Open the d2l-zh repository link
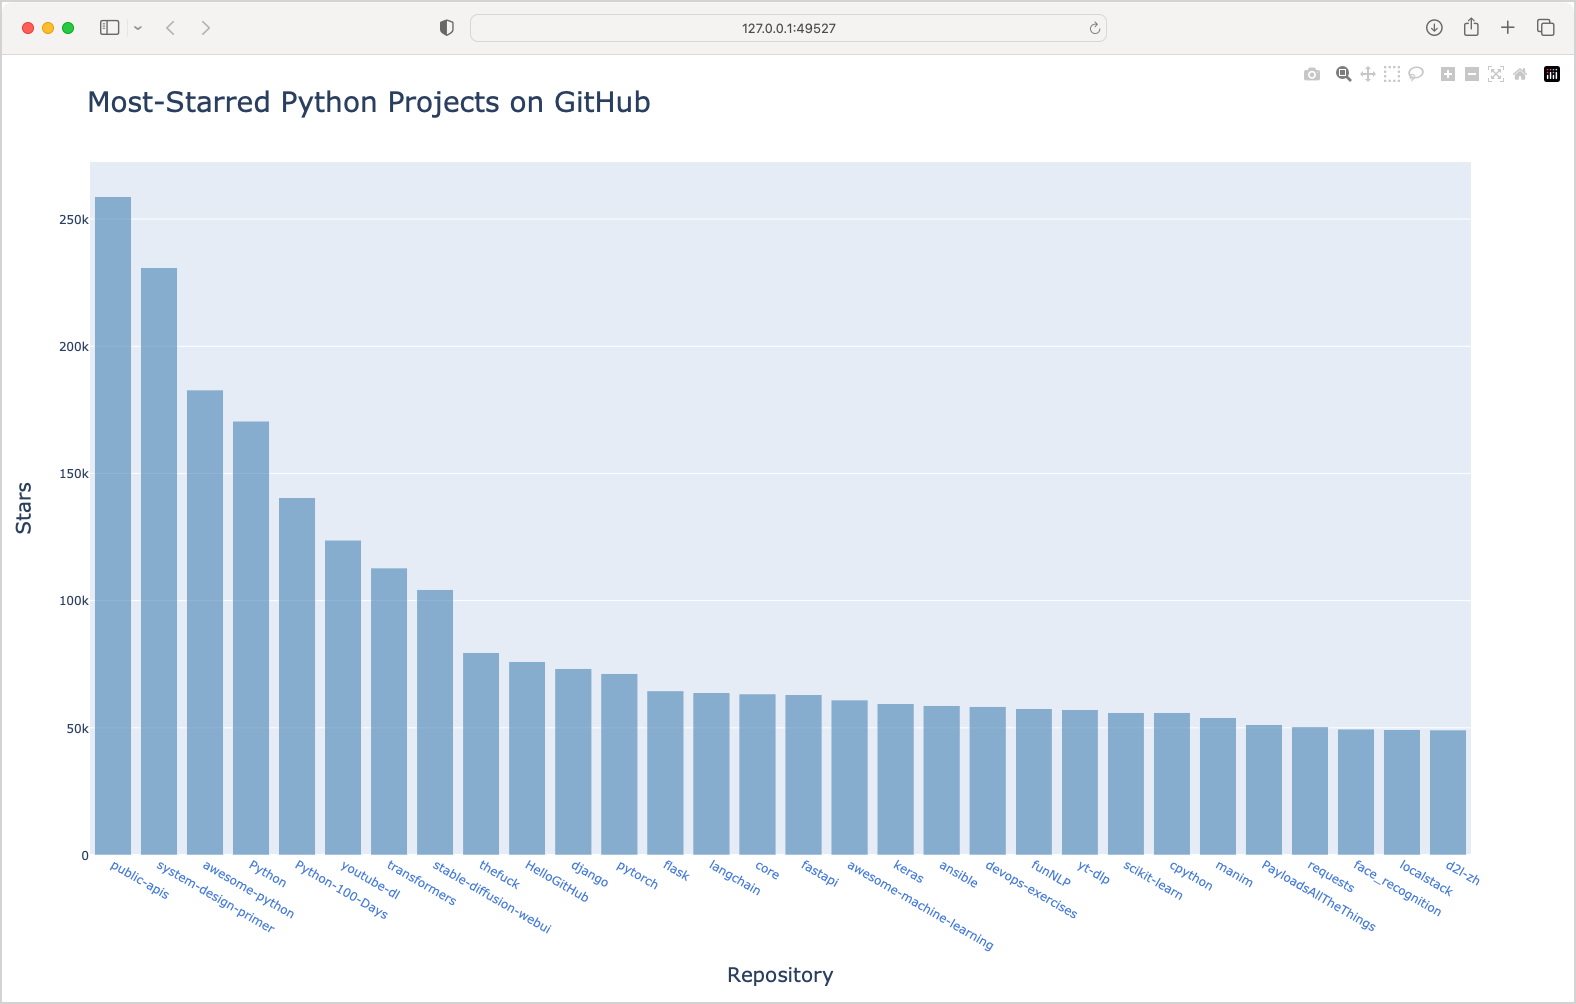This screenshot has height=1004, width=1576. pyautogui.click(x=1463, y=873)
